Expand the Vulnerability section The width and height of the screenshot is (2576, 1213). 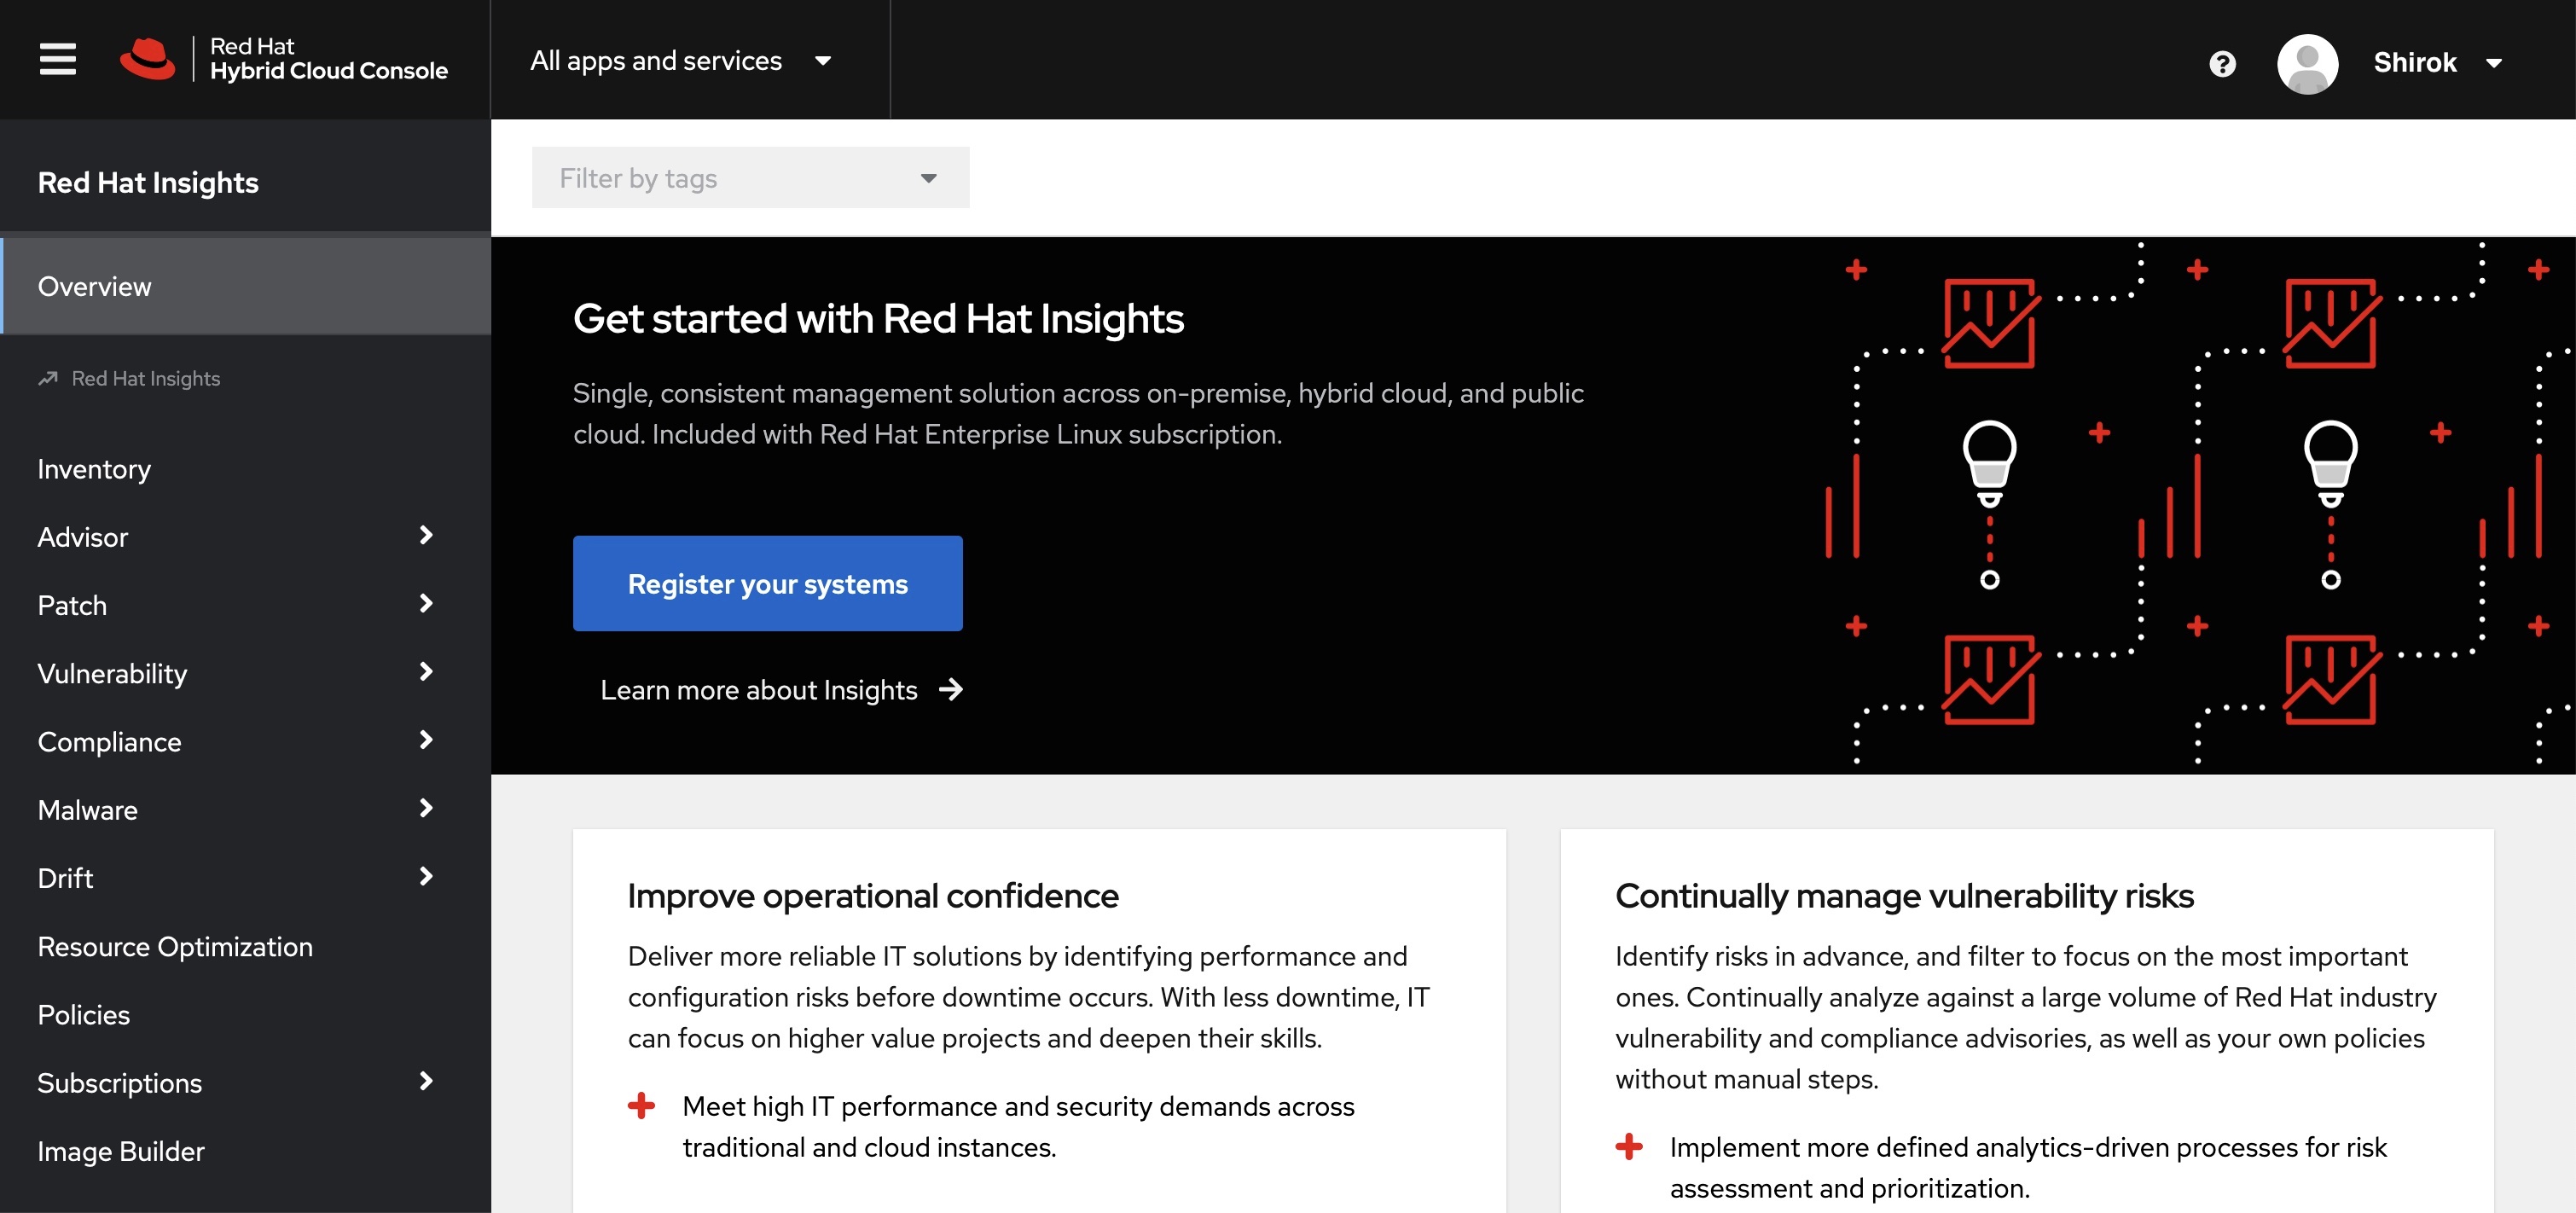coord(426,672)
